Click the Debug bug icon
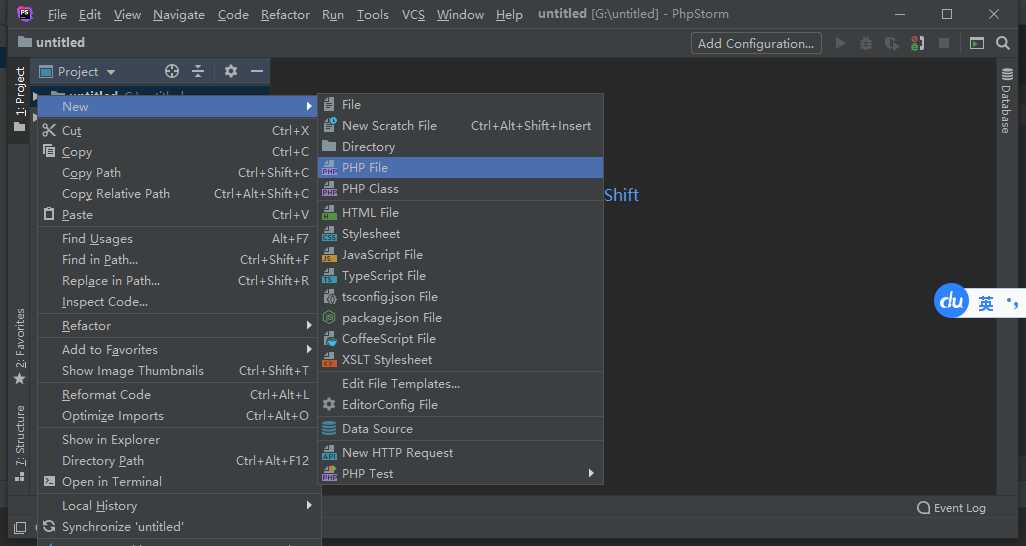This screenshot has height=546, width=1026. click(x=866, y=43)
